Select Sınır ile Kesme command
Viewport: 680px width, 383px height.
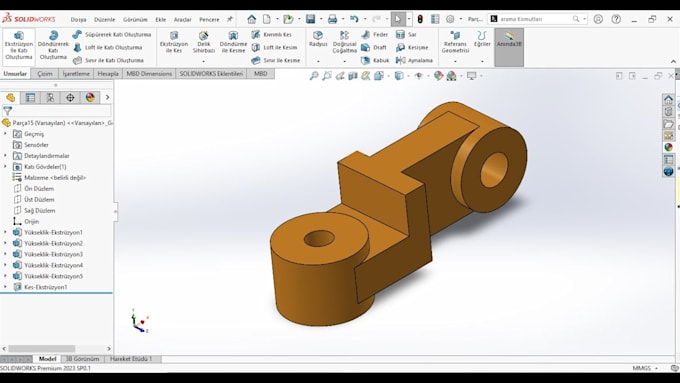pyautogui.click(x=276, y=60)
